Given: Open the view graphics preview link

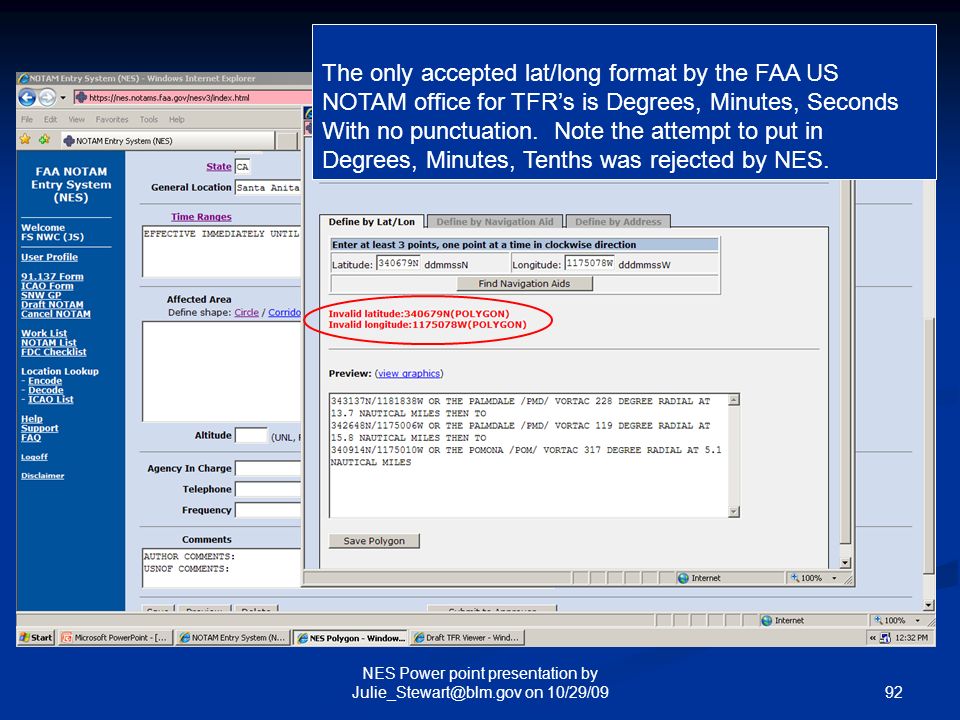Looking at the screenshot, I should click(409, 373).
